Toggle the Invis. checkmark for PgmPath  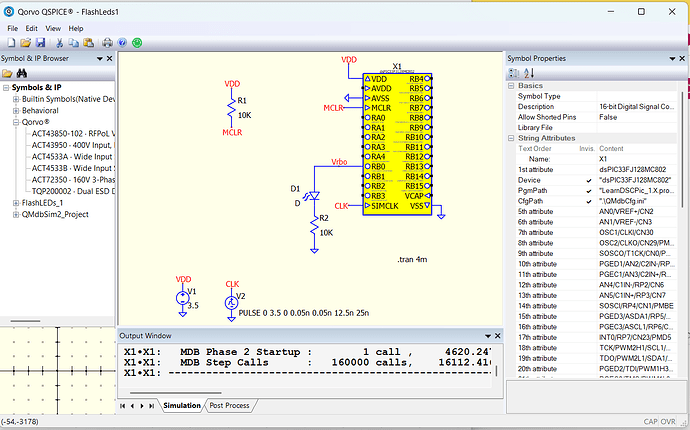(589, 191)
